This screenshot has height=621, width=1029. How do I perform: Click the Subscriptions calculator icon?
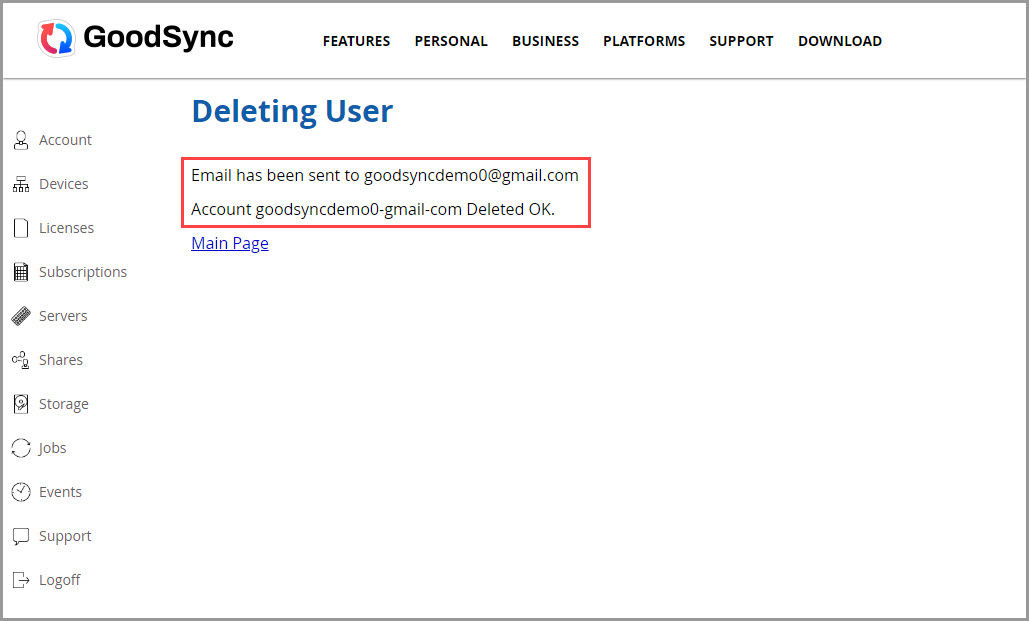pyautogui.click(x=21, y=272)
